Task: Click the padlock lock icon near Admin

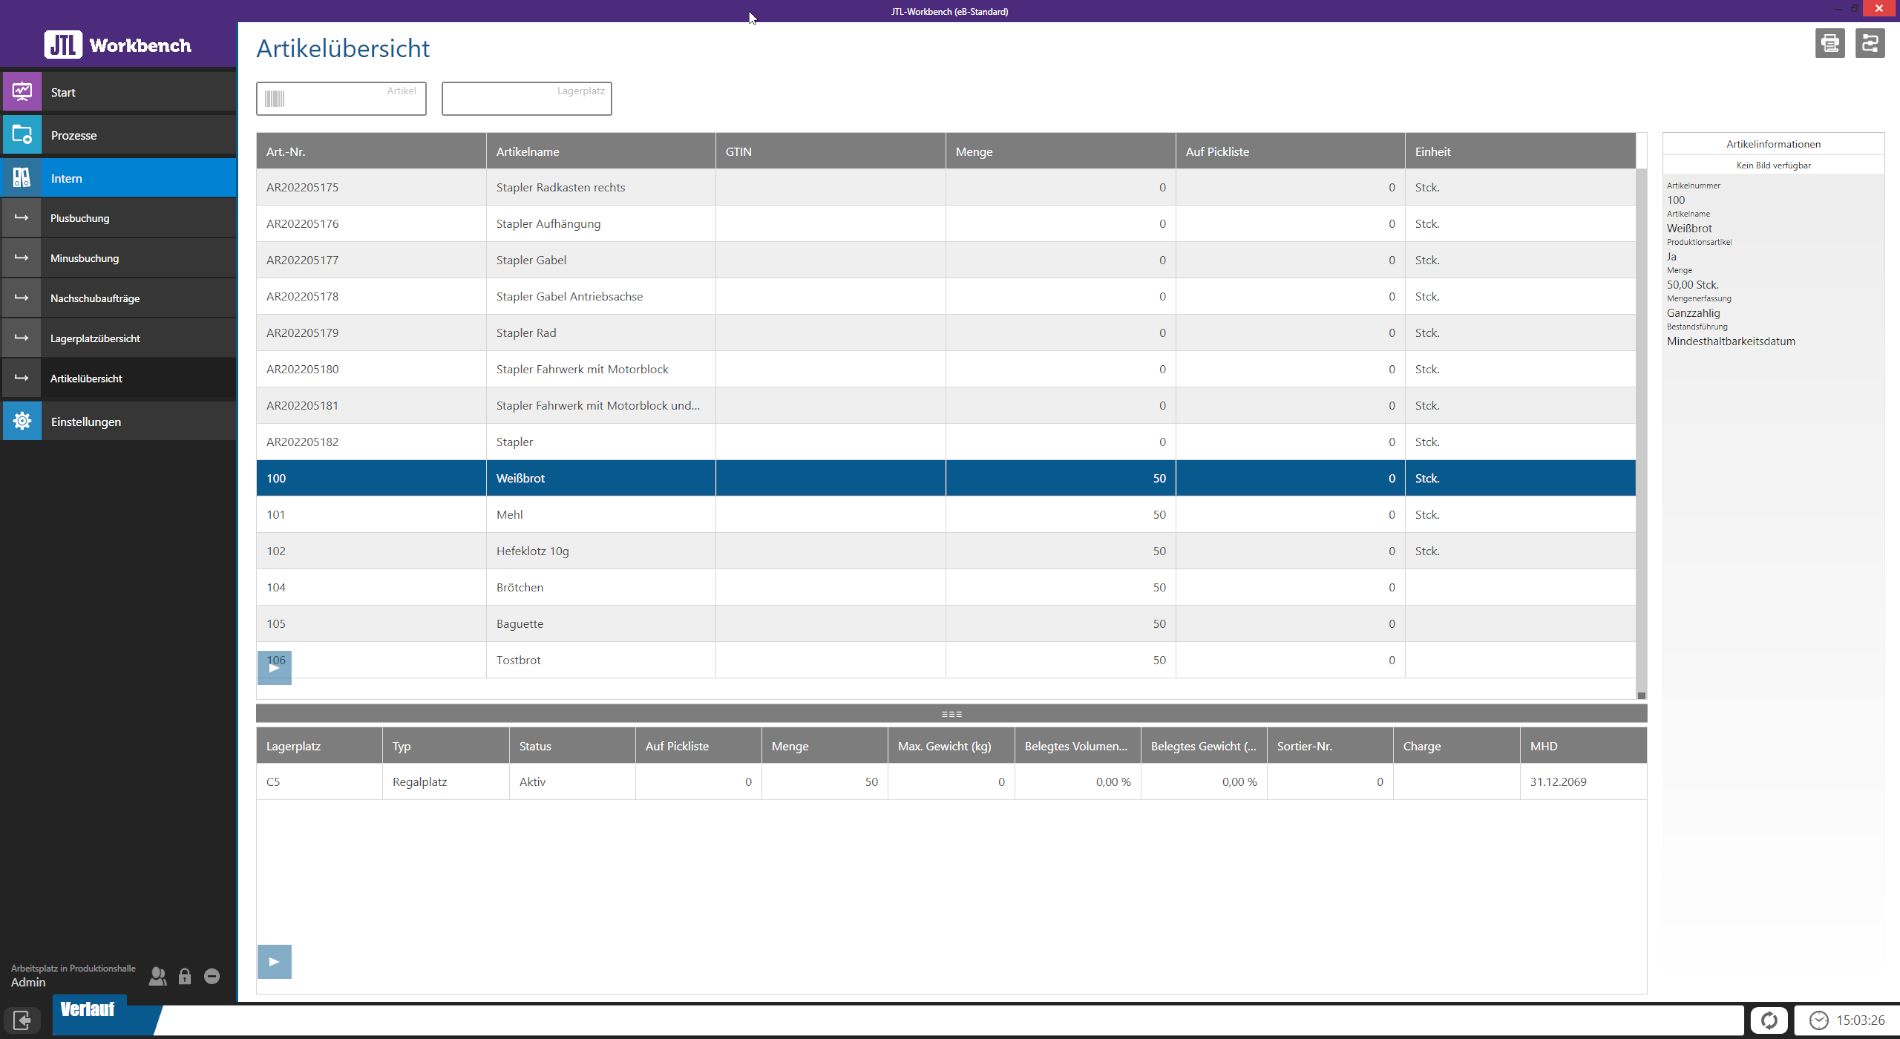Action: pos(185,976)
